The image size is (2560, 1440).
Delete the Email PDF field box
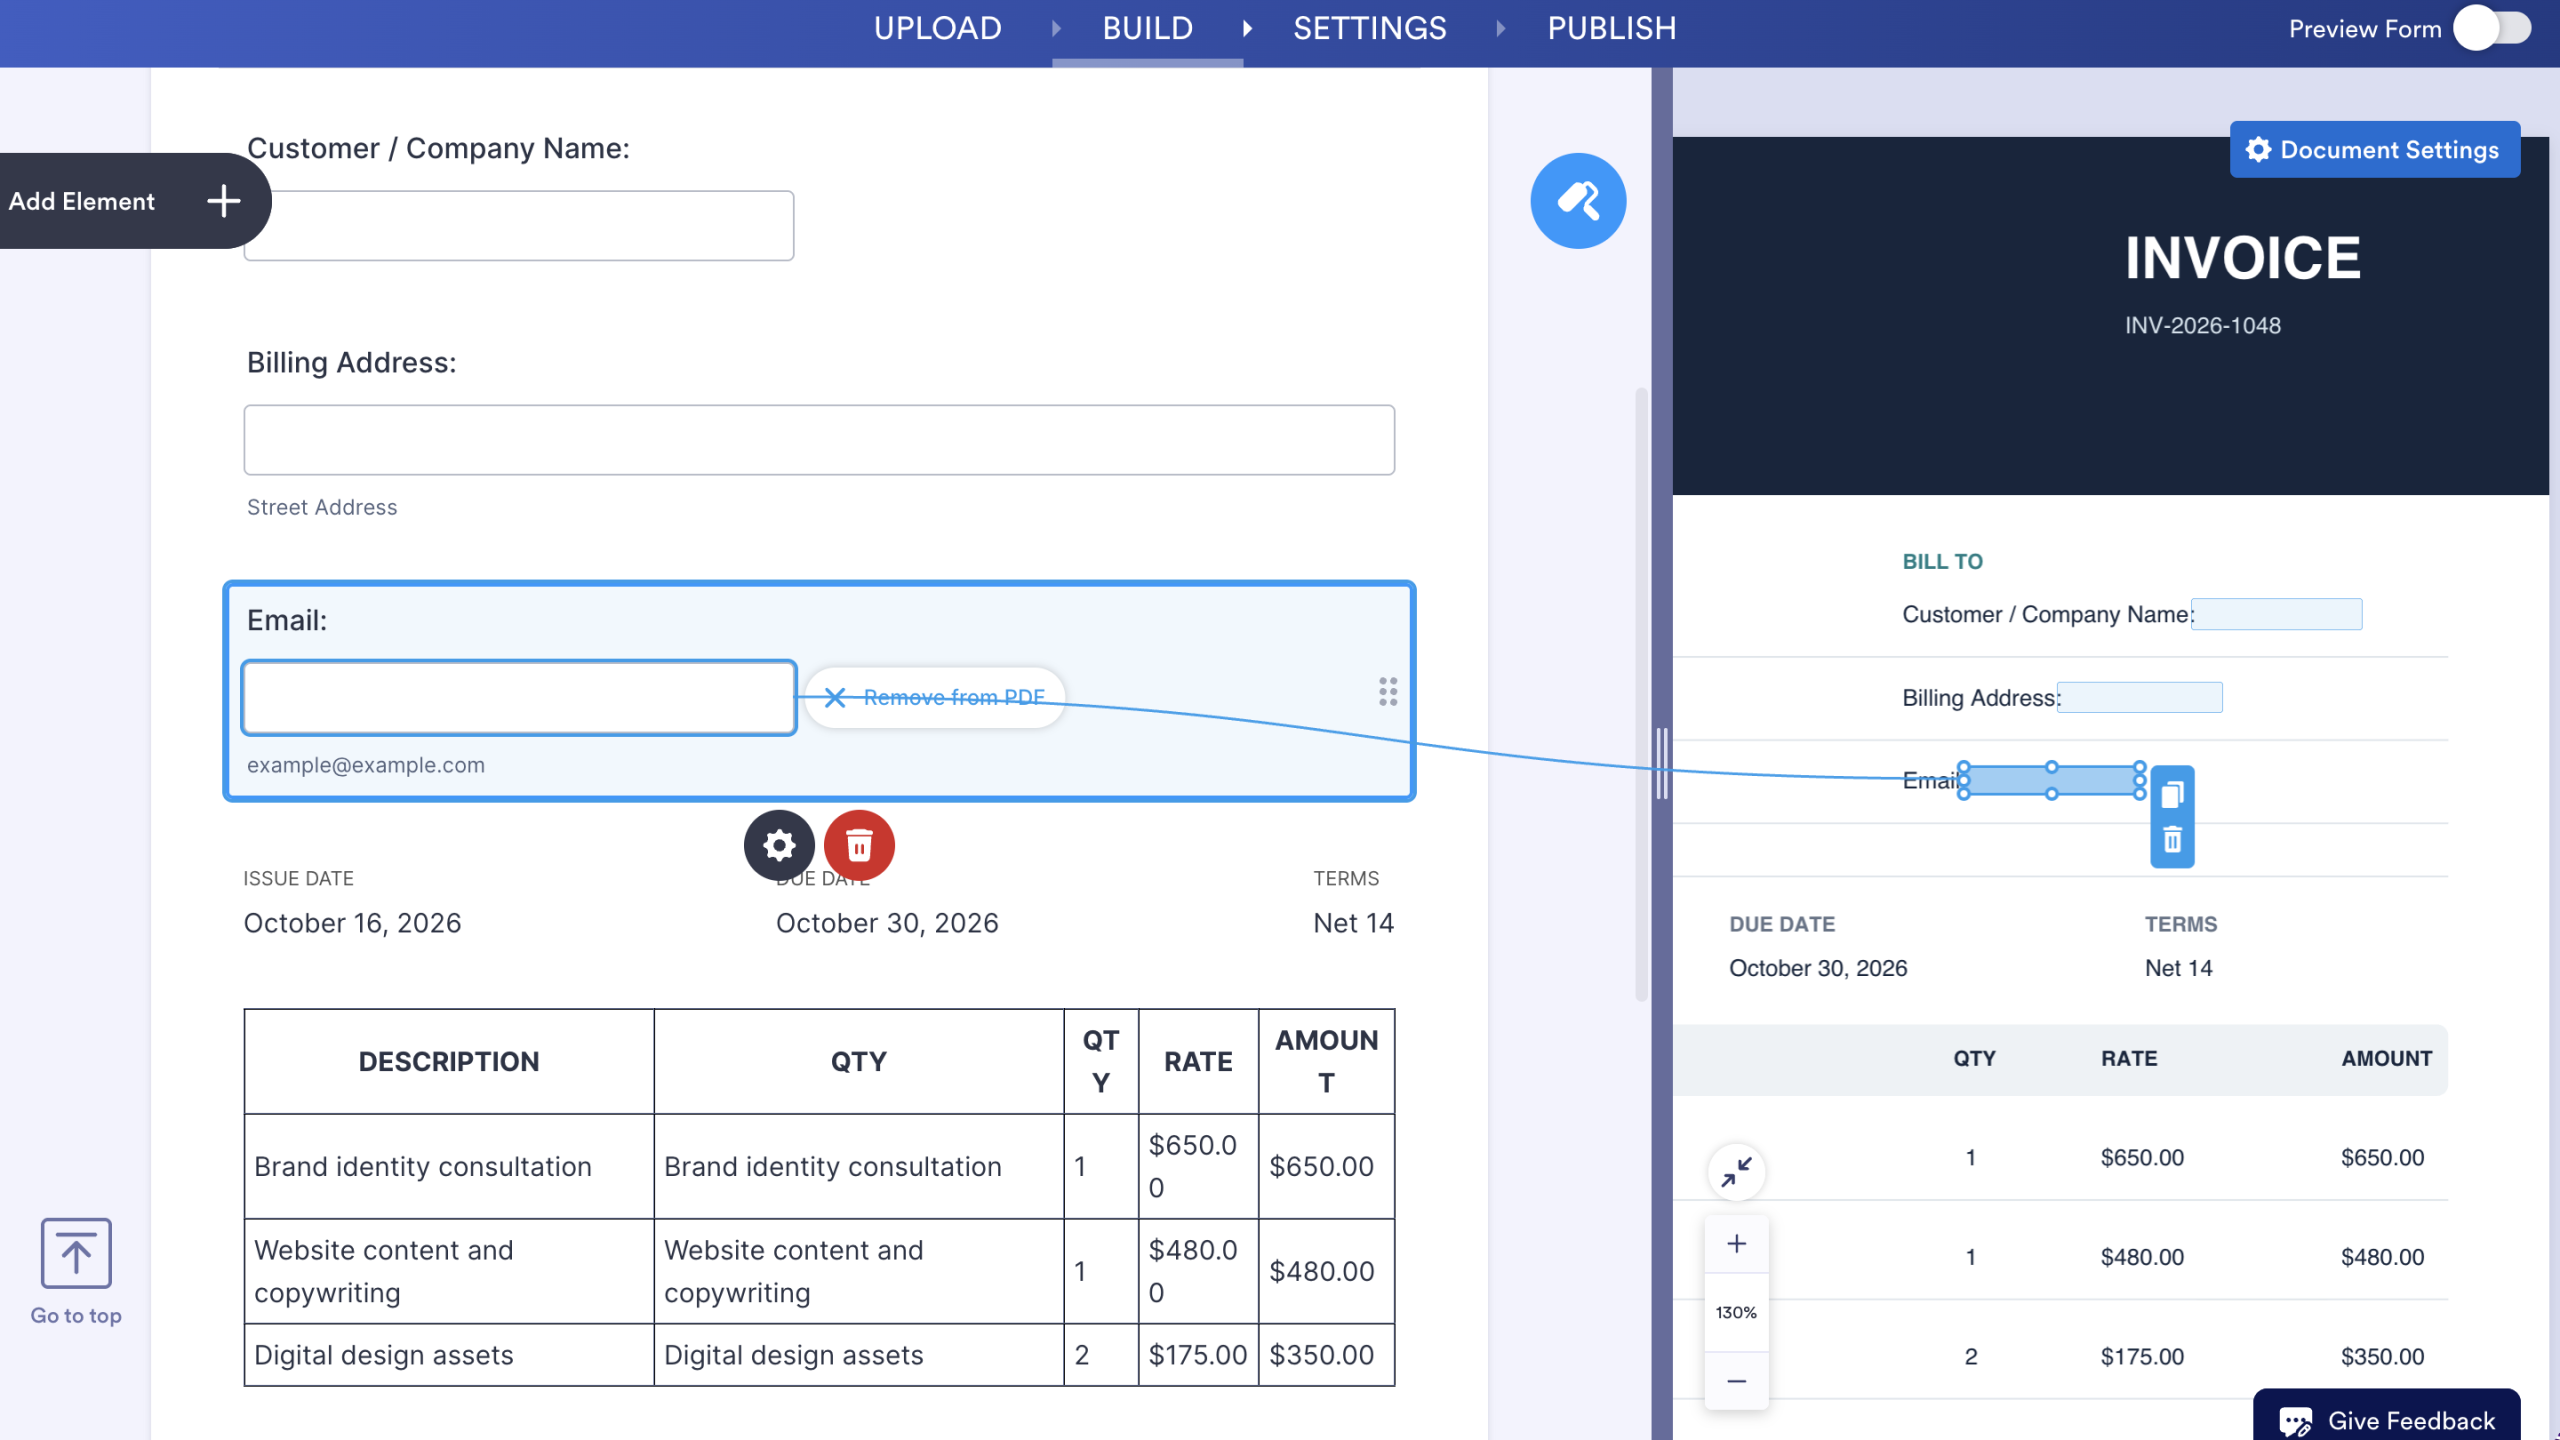coord(2172,839)
